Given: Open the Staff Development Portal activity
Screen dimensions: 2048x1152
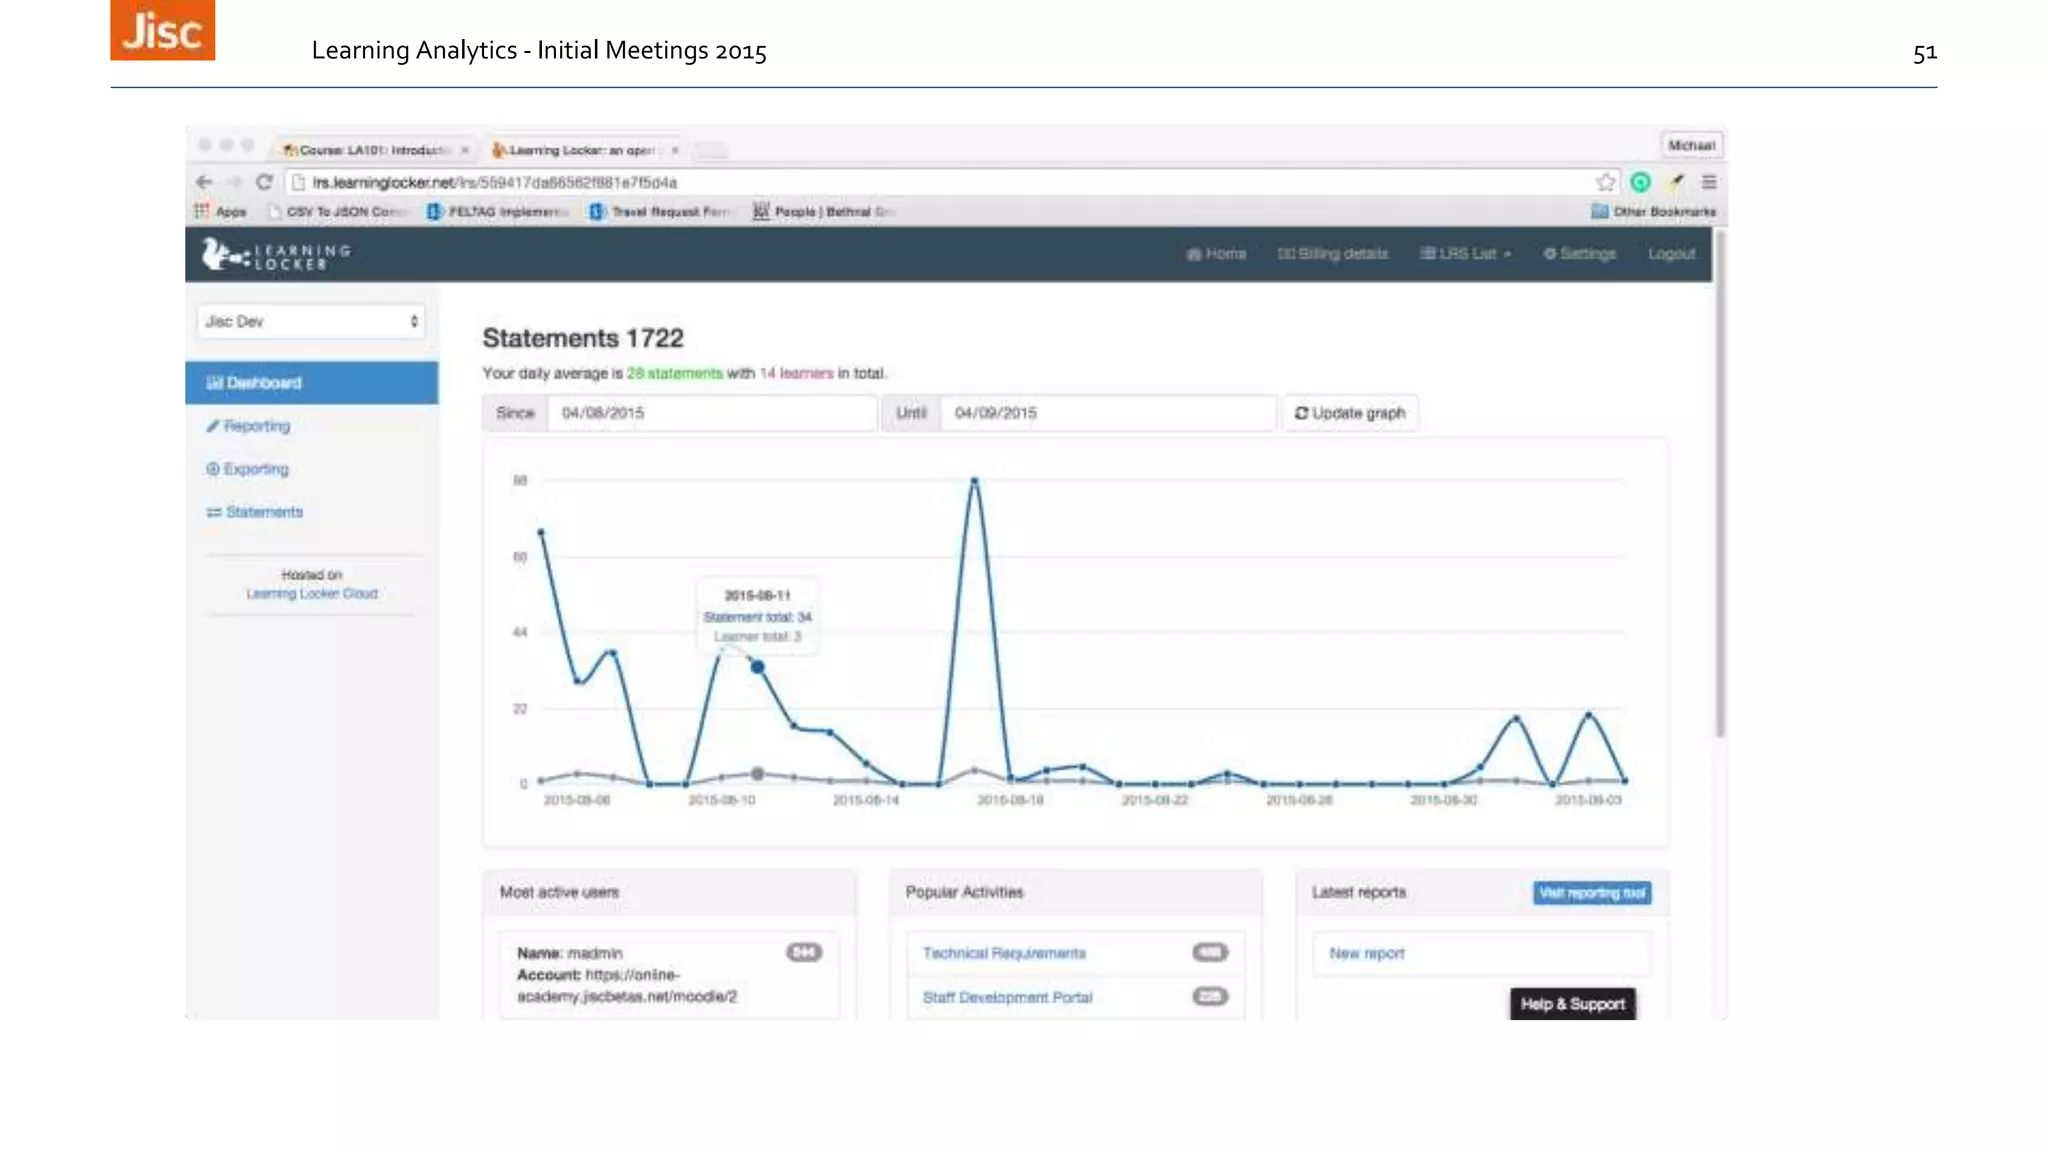Looking at the screenshot, I should 1008,998.
